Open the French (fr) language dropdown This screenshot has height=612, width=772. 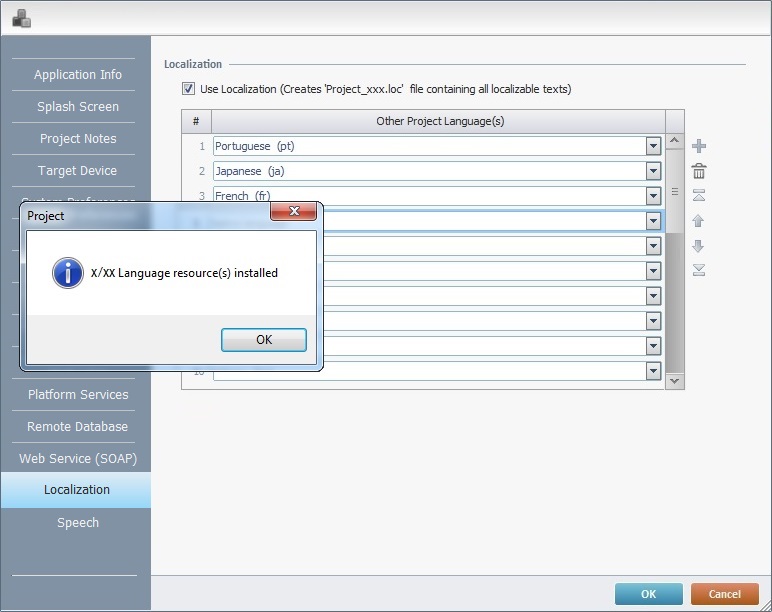point(653,196)
